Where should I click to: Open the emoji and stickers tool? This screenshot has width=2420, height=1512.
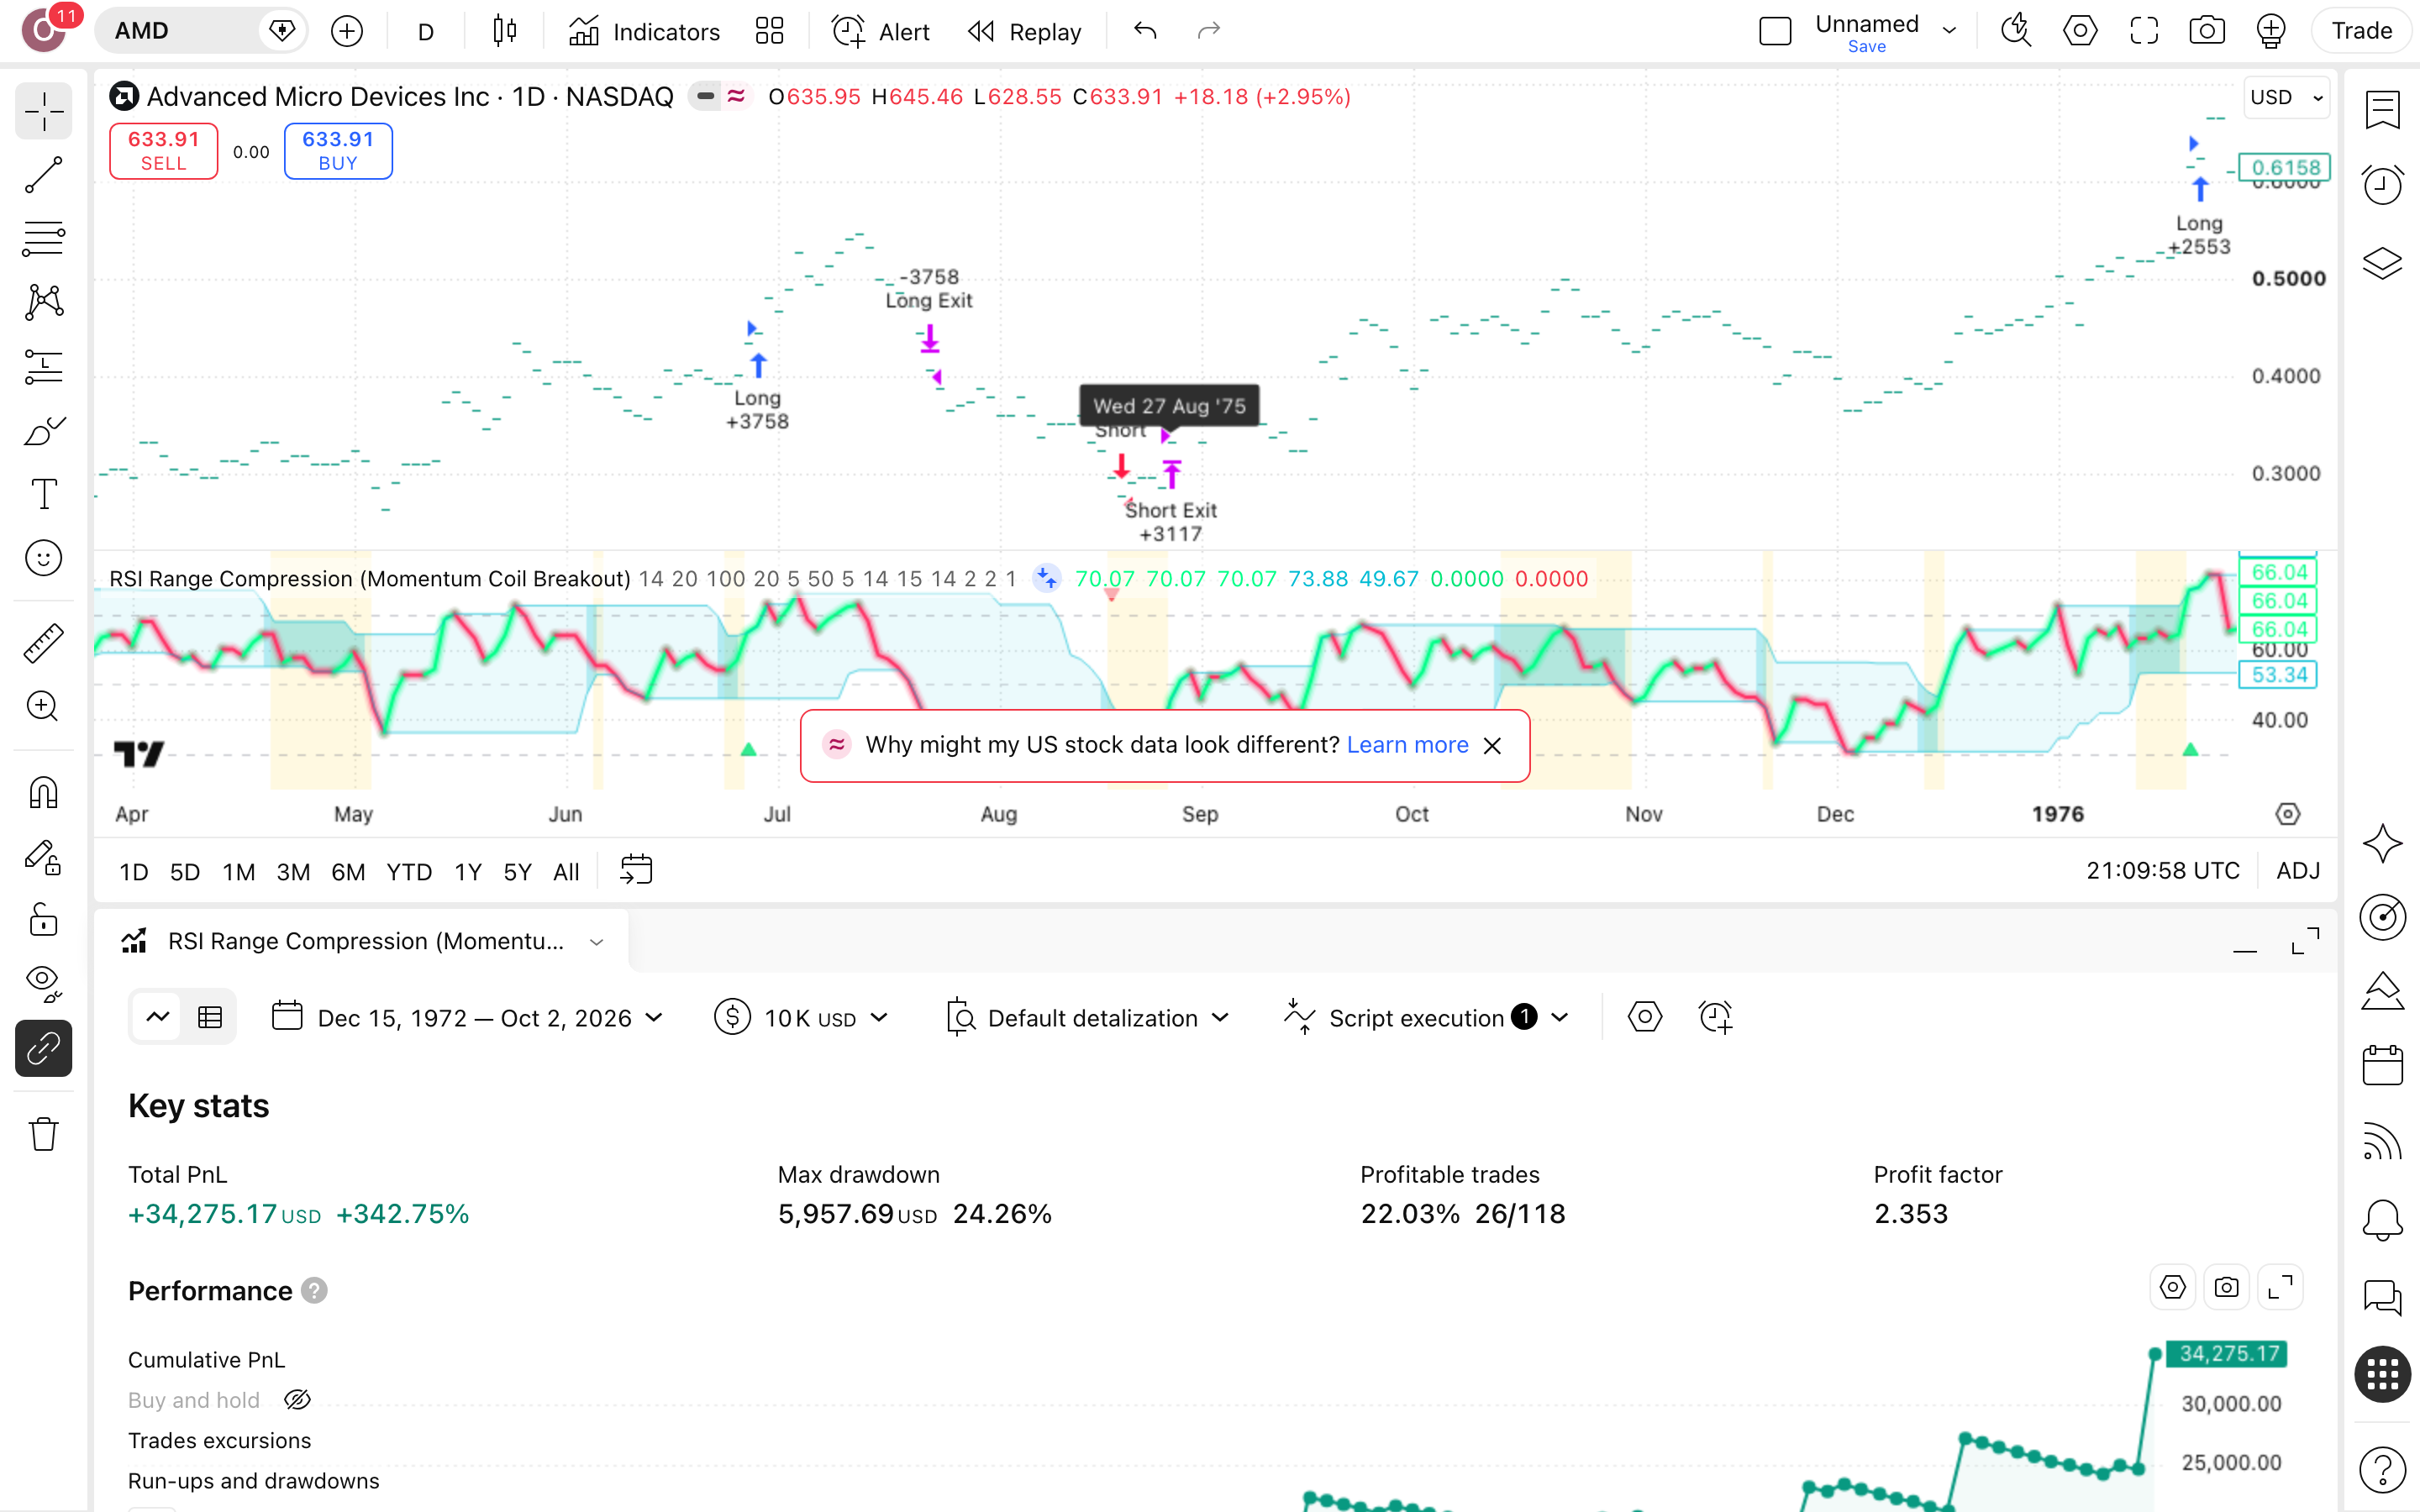pyautogui.click(x=43, y=558)
